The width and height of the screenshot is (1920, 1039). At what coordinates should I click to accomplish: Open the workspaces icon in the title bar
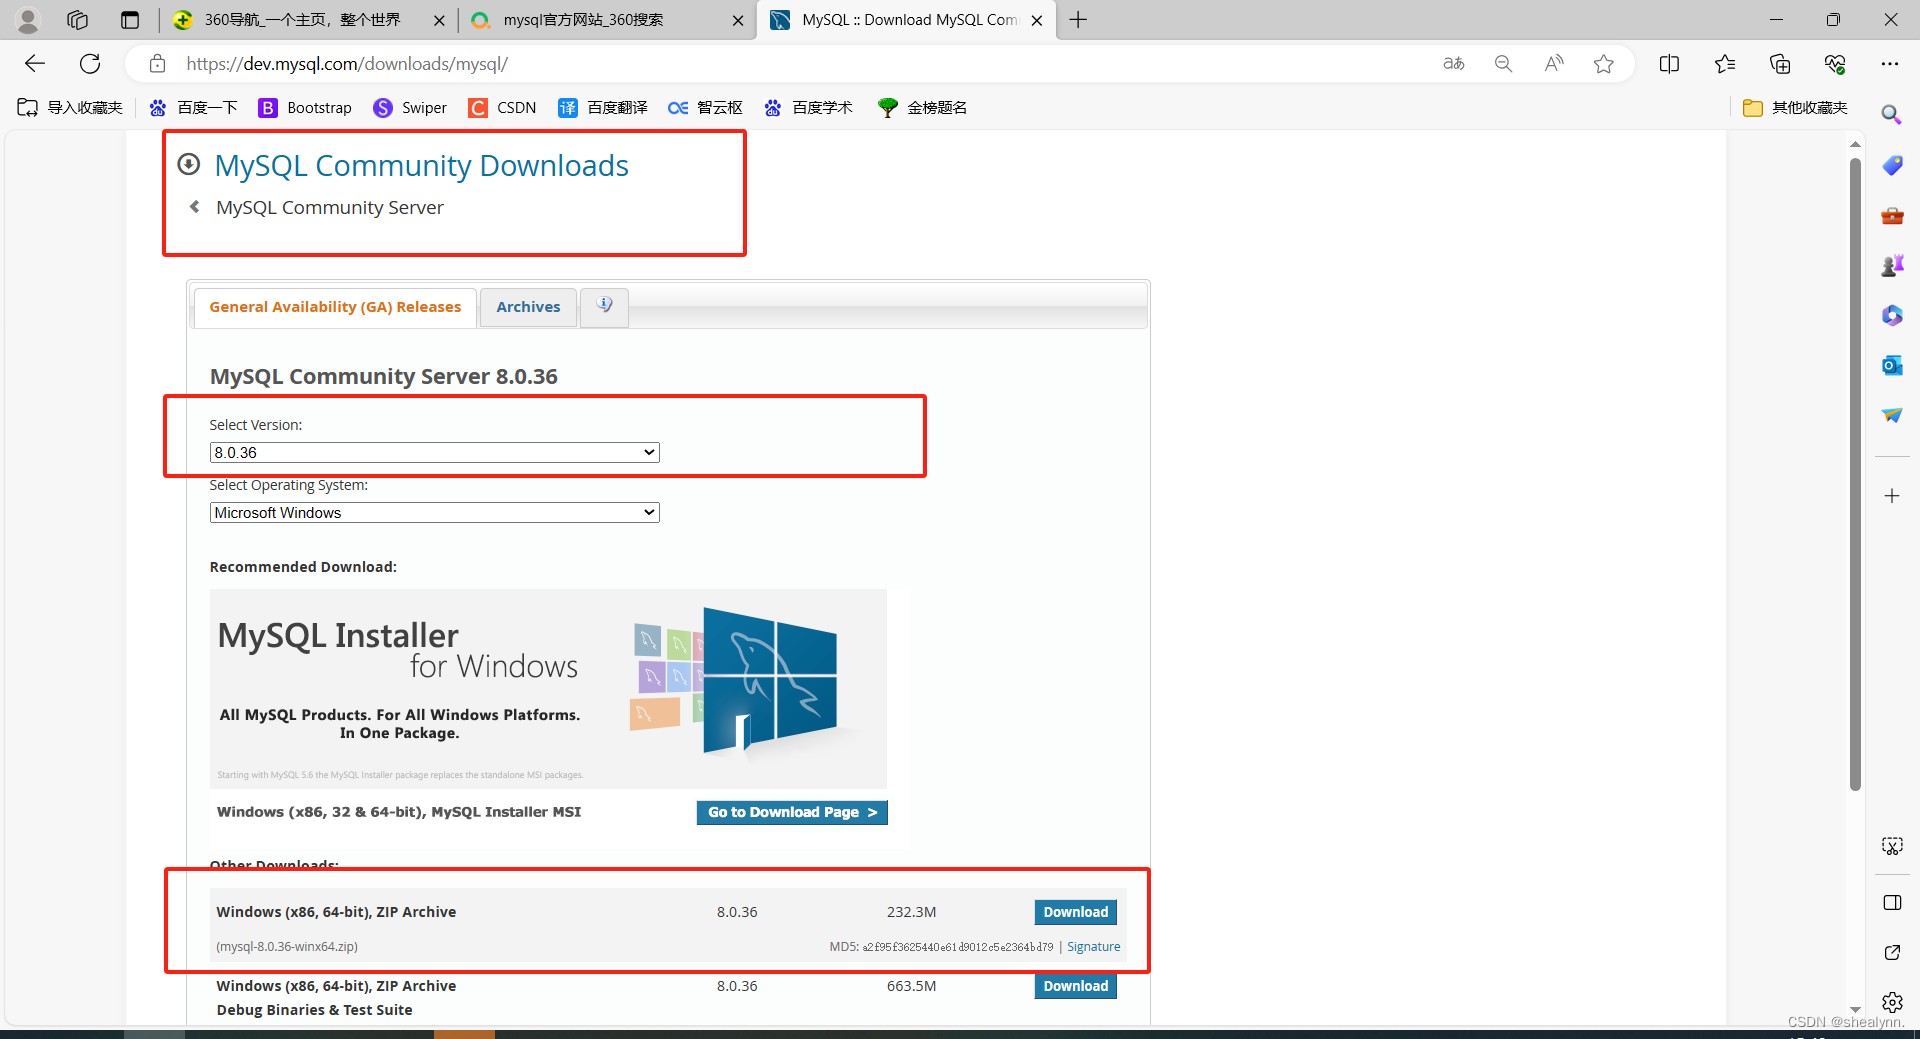pos(78,20)
